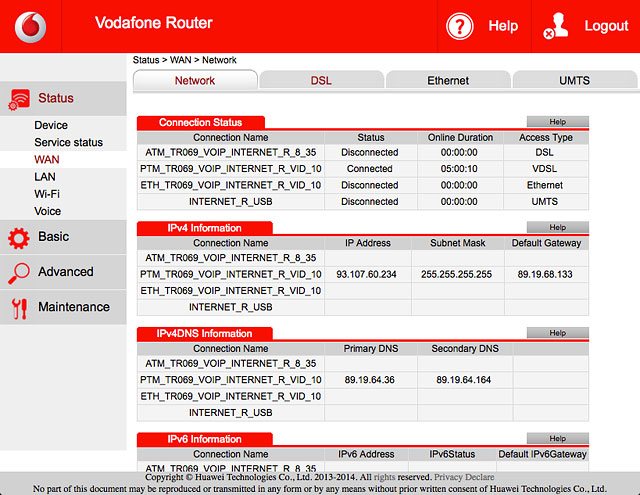The image size is (640, 495).
Task: Click the IPv6Status column header
Action: click(452, 454)
